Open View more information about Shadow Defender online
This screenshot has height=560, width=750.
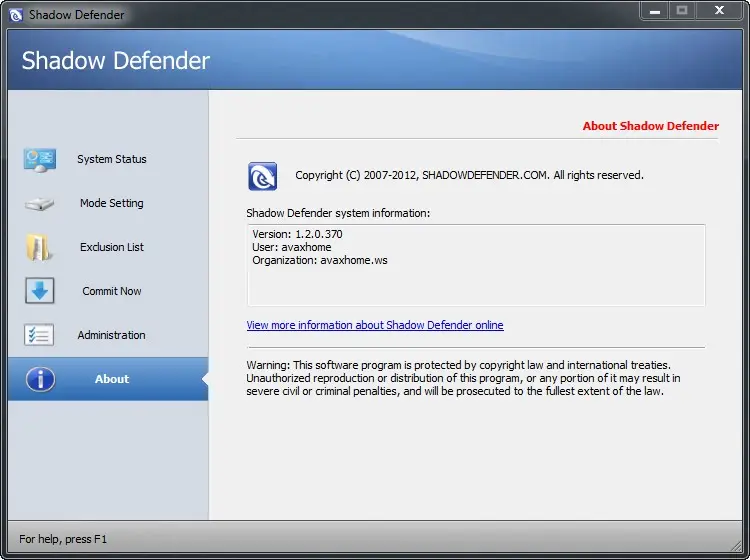click(x=375, y=325)
